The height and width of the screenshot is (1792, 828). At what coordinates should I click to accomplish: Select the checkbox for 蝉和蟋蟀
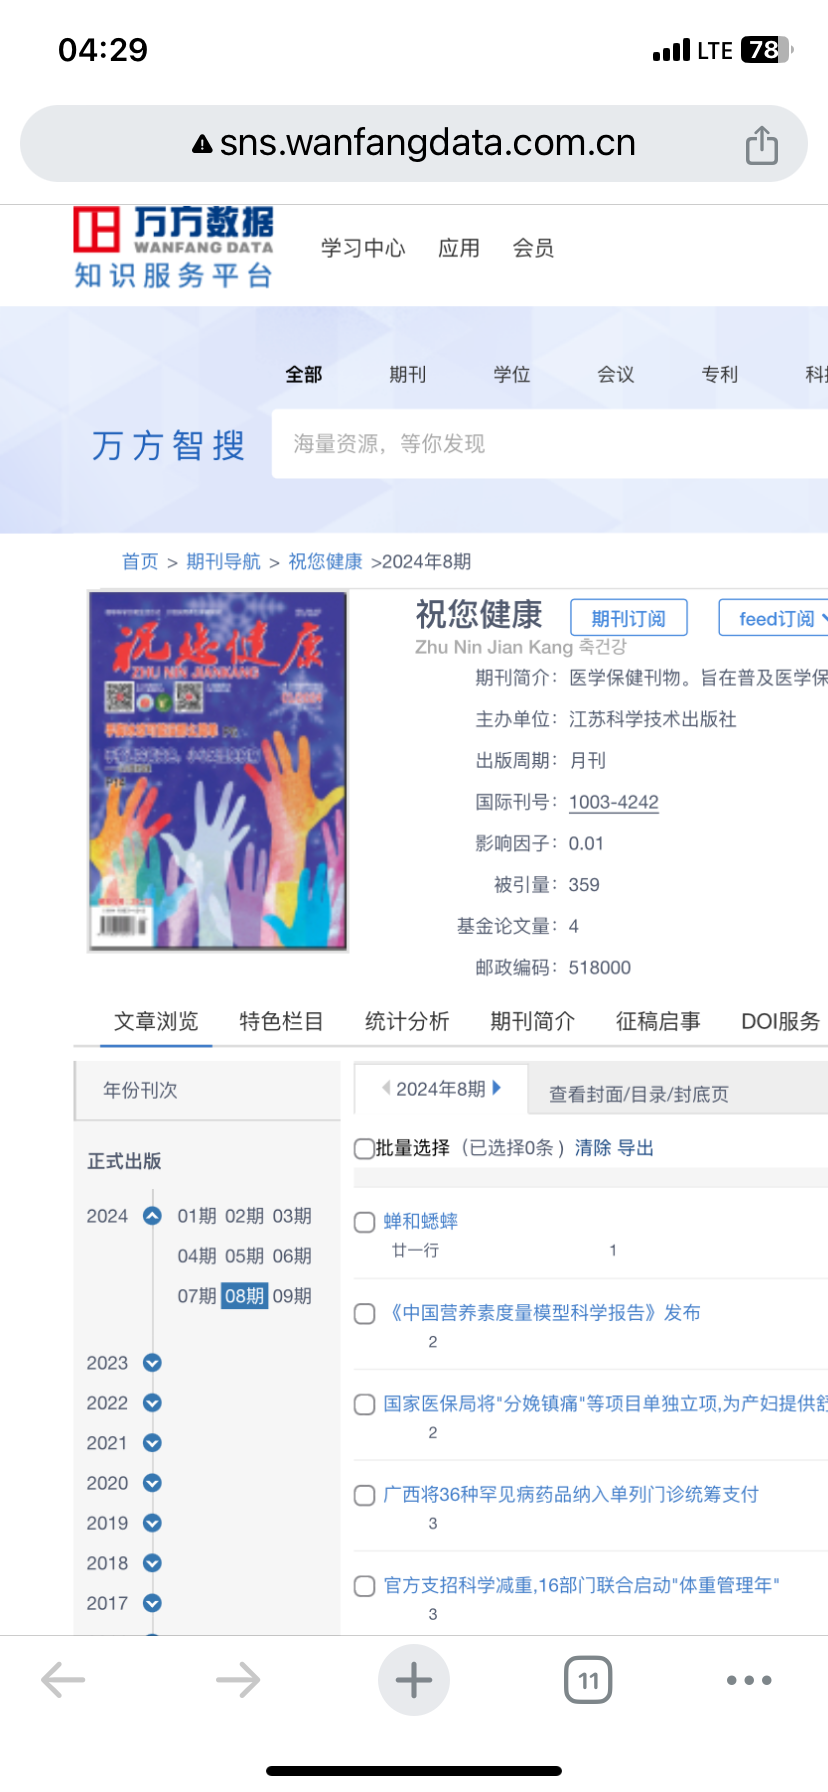(x=365, y=1222)
